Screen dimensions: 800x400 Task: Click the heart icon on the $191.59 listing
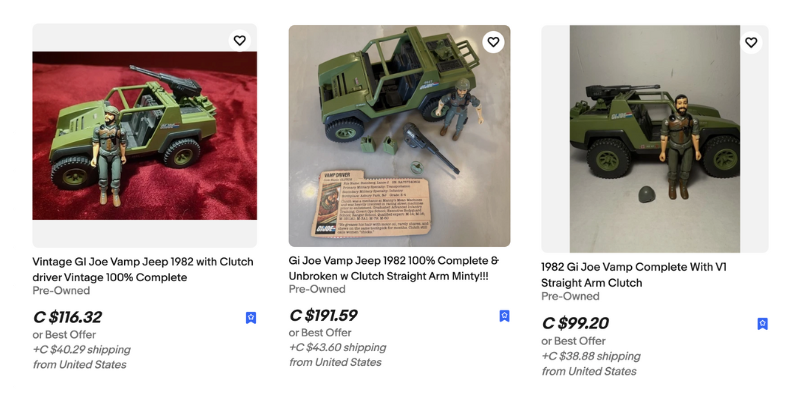point(493,42)
